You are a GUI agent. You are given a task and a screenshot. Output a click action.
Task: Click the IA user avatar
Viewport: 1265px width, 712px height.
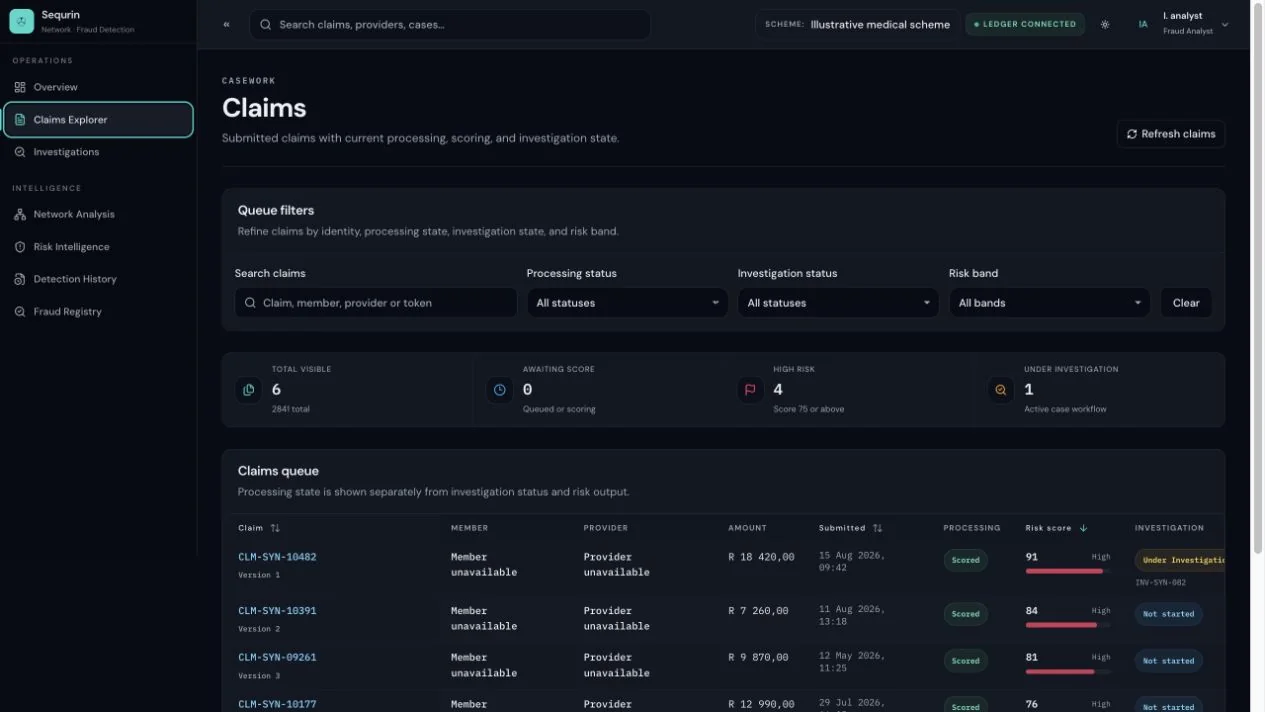click(1143, 24)
